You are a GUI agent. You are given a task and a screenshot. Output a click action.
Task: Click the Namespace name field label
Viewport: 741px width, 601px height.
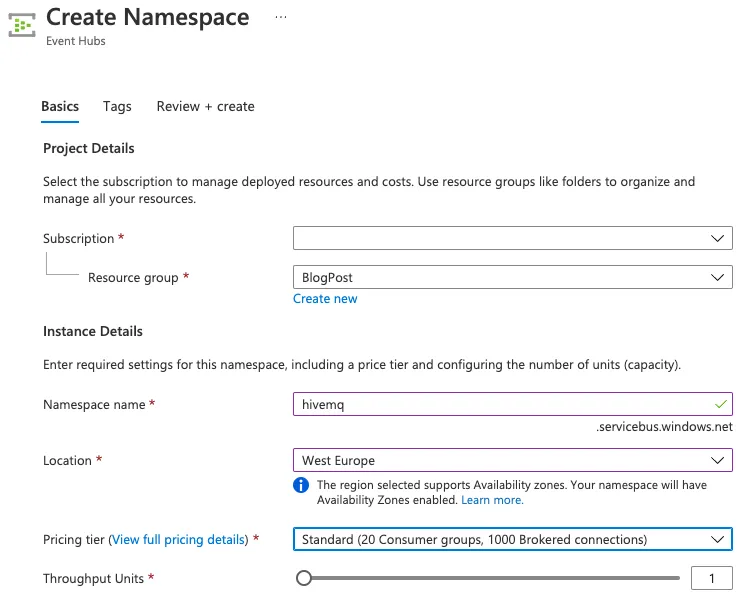[94, 404]
